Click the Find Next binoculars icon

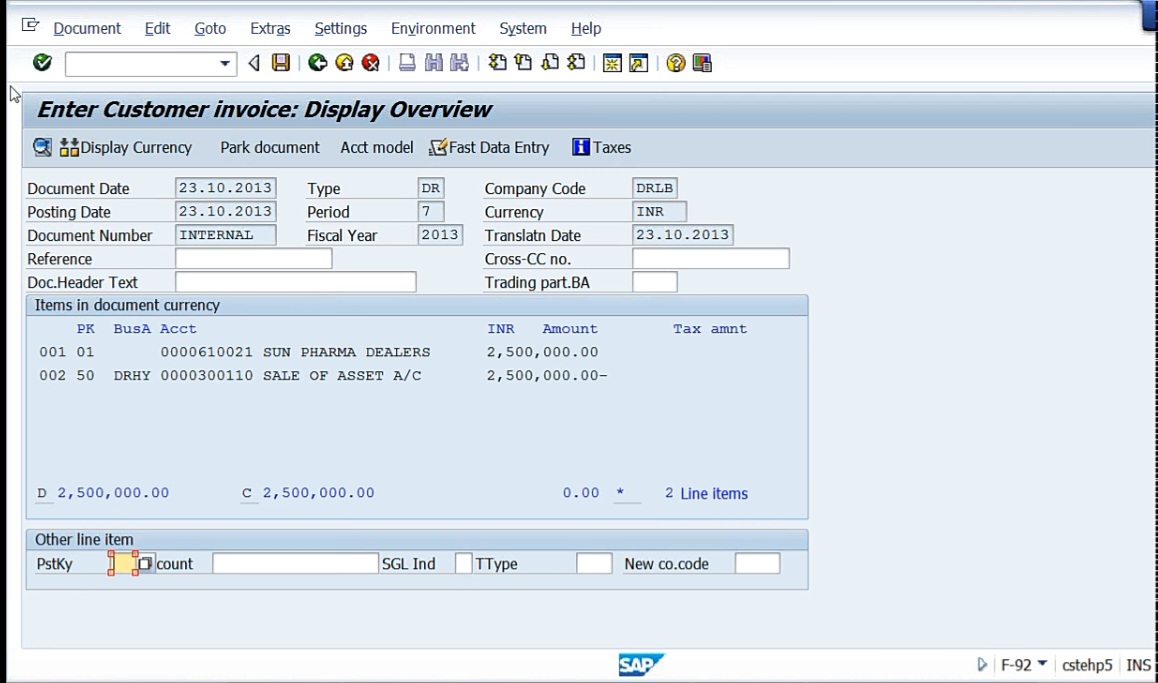(459, 63)
